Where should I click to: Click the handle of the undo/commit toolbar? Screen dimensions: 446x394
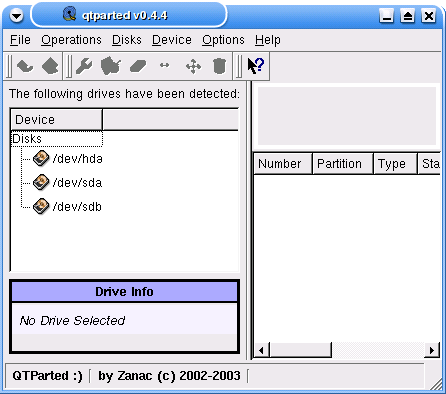9,66
